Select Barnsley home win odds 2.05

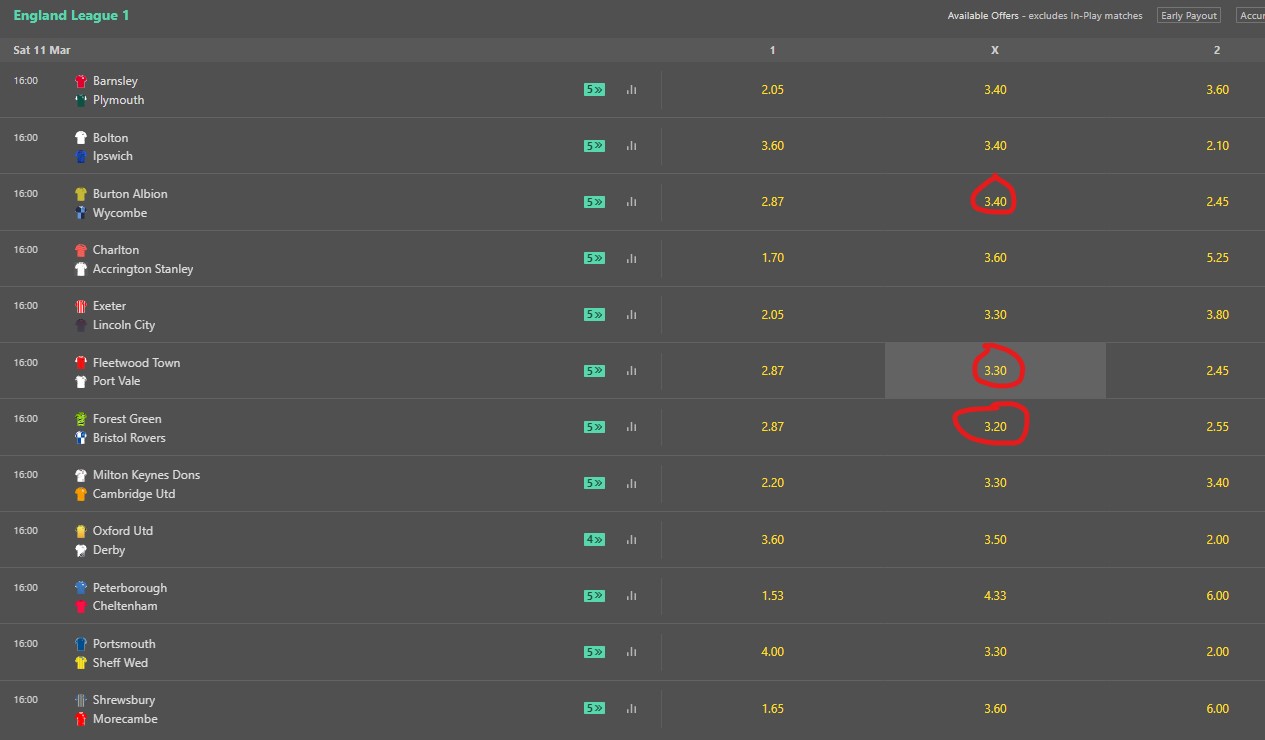[x=772, y=90]
